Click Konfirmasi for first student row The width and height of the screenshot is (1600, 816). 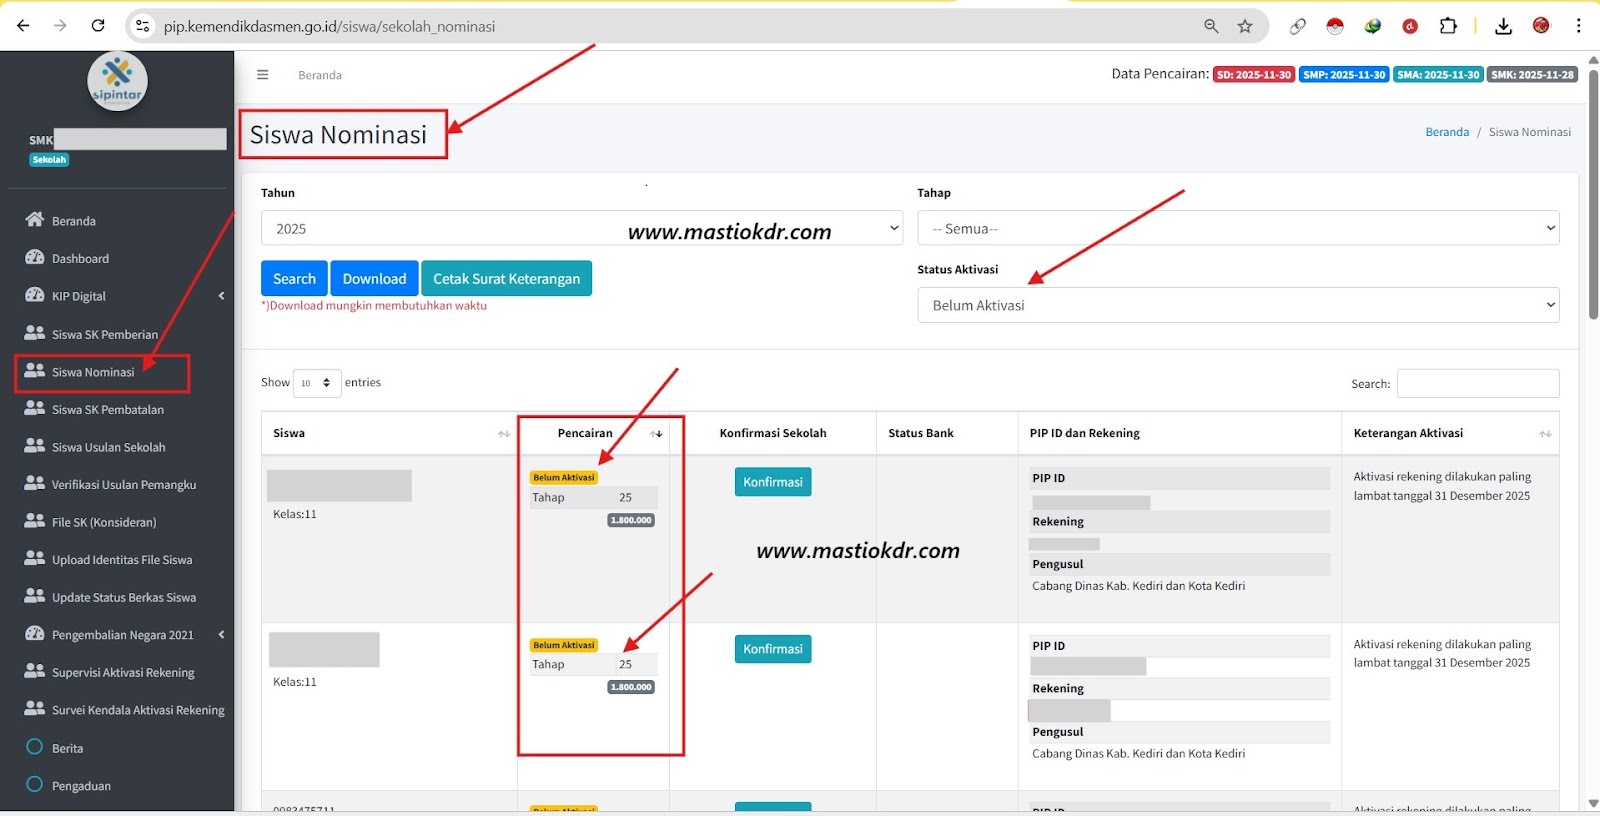click(x=773, y=482)
